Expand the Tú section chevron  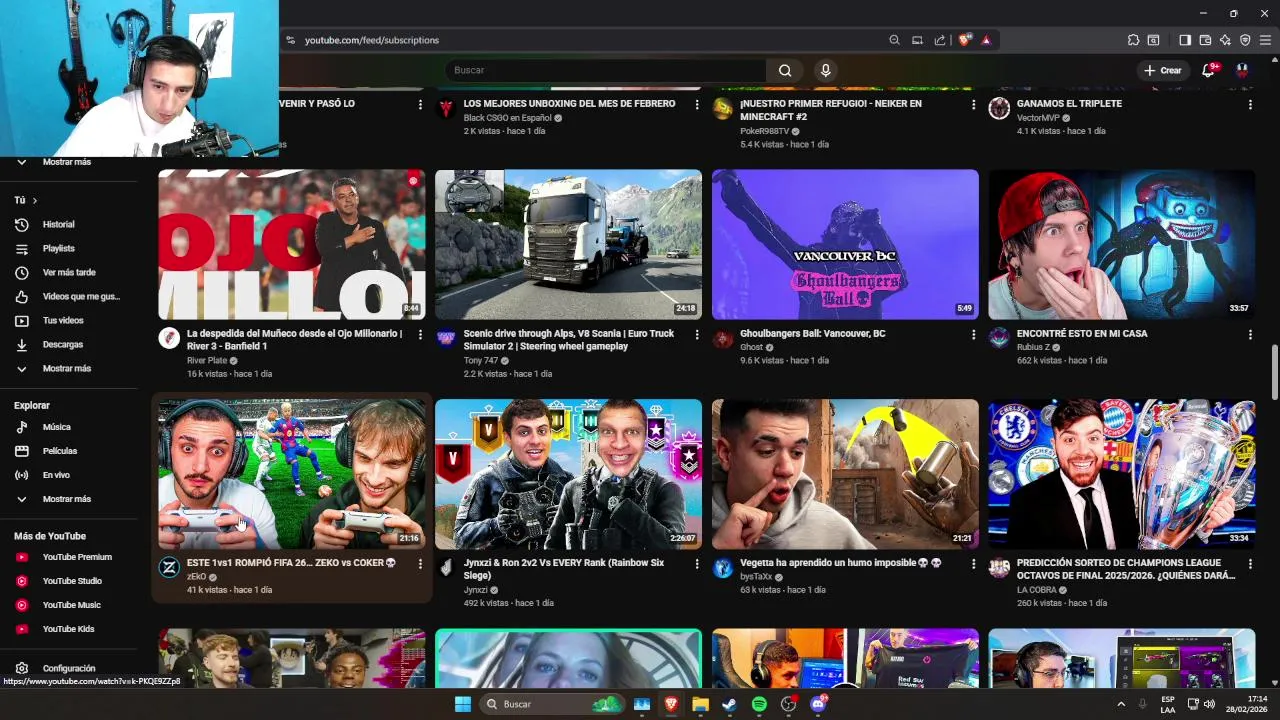tap(34, 200)
